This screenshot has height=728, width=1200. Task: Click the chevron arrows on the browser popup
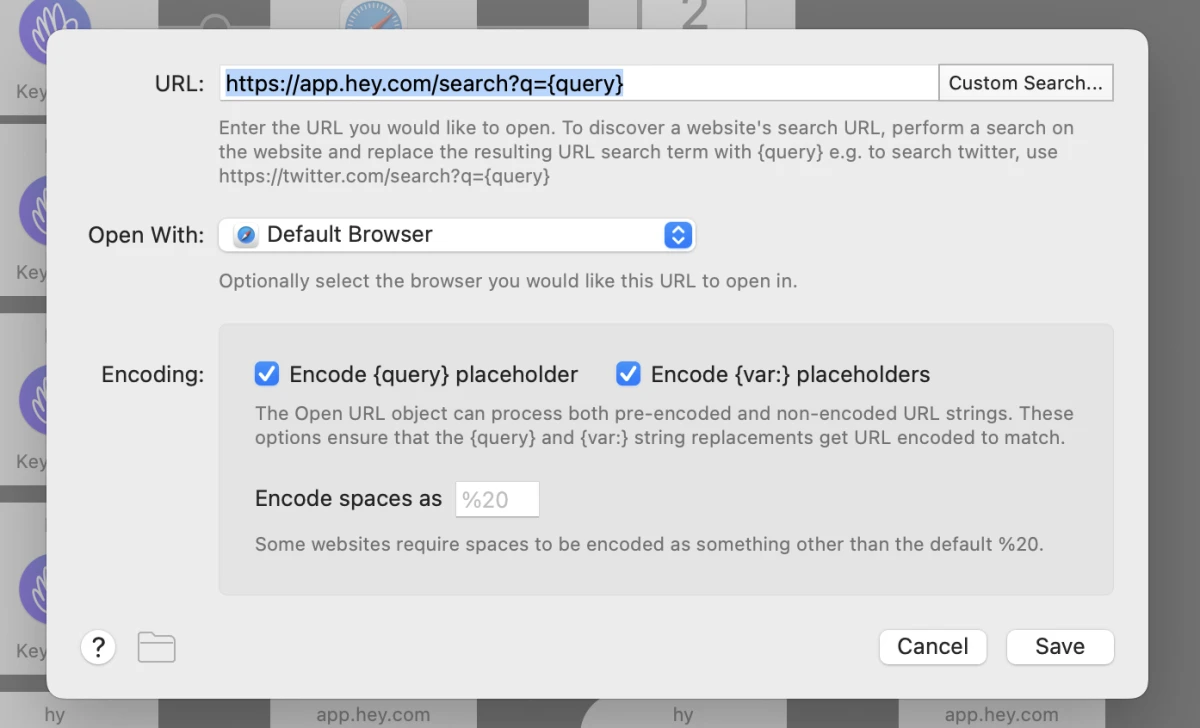[x=678, y=235]
